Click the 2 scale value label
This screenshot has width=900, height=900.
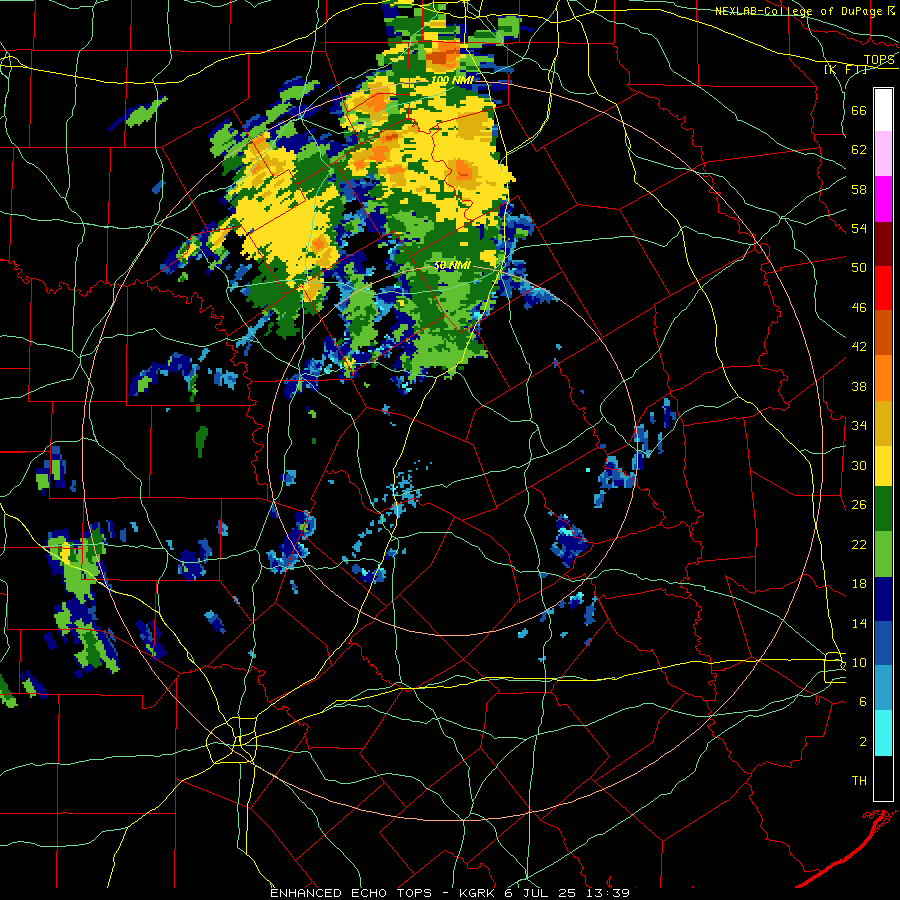click(x=863, y=742)
